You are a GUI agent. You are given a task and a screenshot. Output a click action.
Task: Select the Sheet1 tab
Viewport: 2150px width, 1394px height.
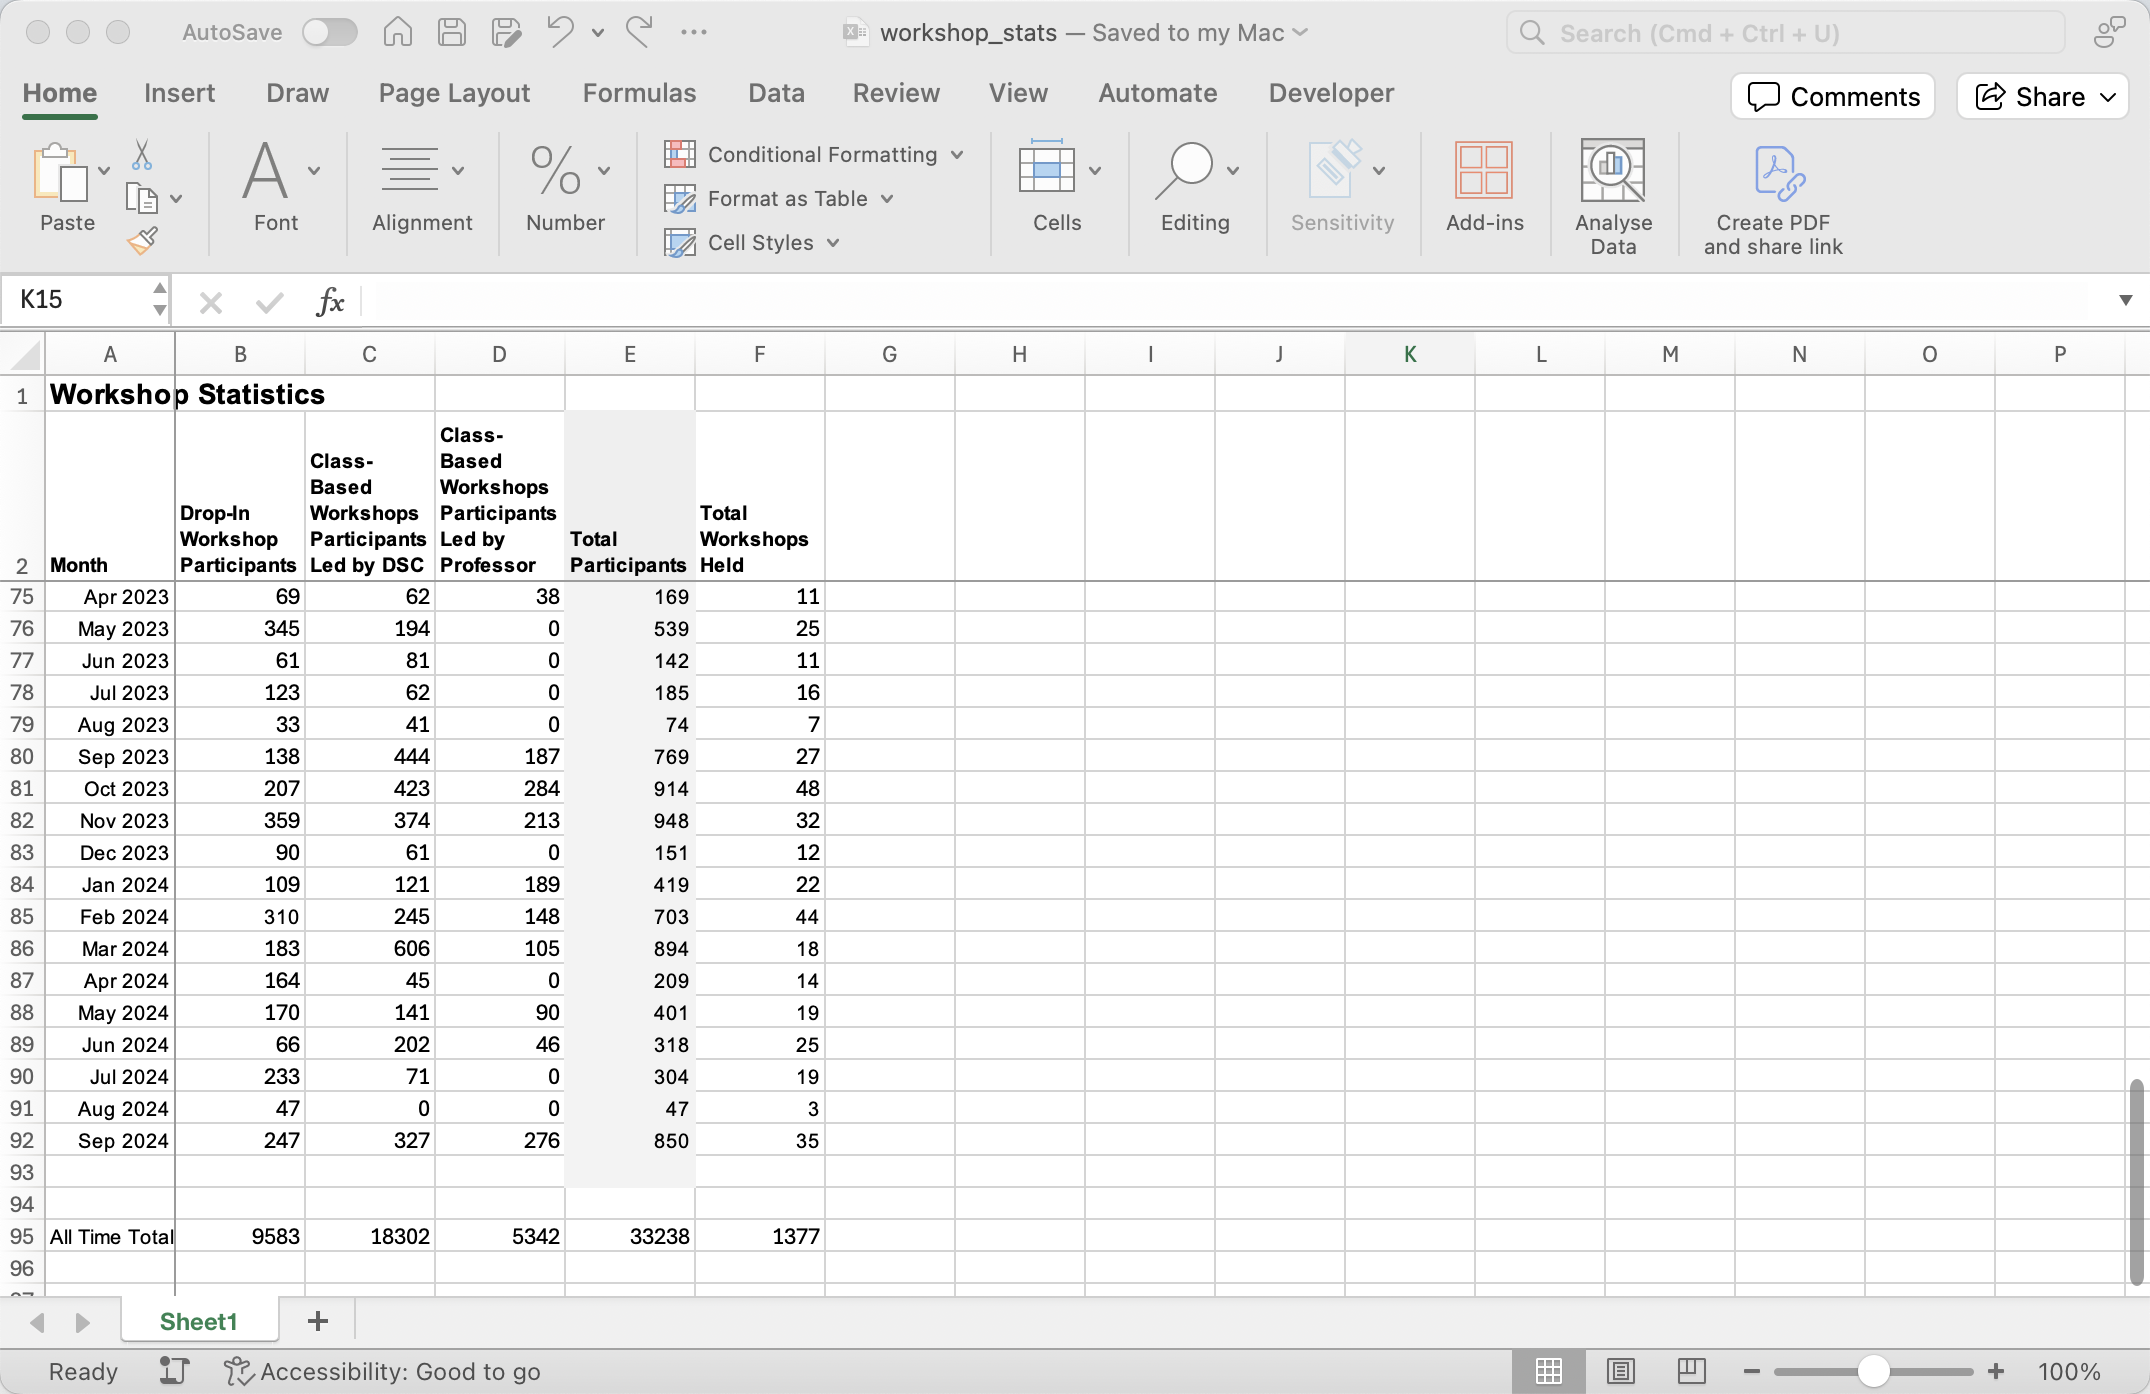(x=199, y=1321)
